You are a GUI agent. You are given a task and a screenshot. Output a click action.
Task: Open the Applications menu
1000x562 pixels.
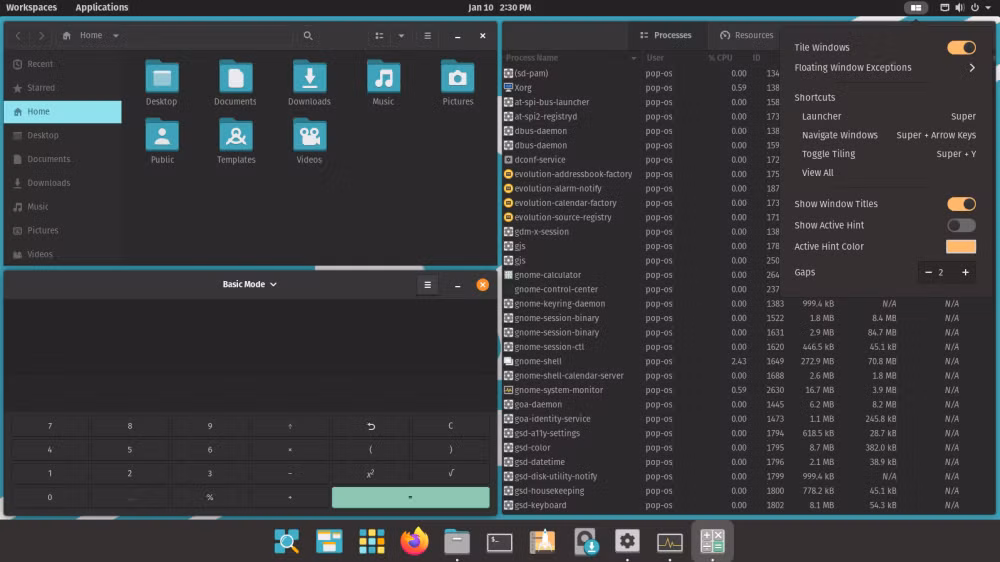101,8
